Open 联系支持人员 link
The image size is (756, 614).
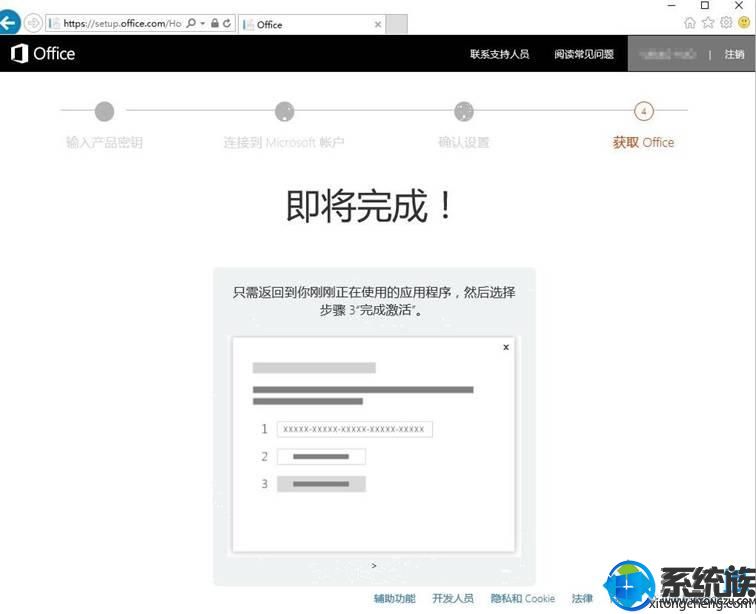tap(500, 54)
